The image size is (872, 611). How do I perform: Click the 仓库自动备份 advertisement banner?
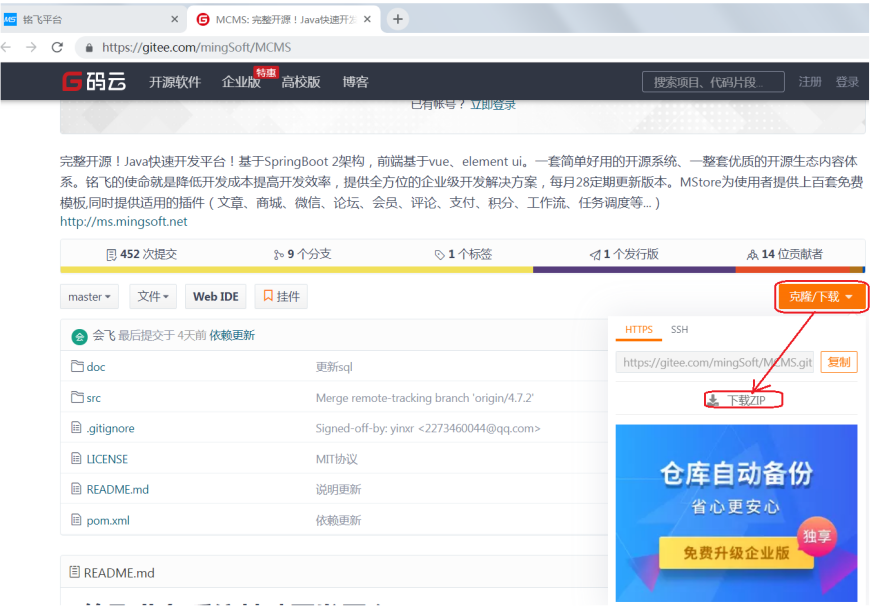click(x=736, y=513)
